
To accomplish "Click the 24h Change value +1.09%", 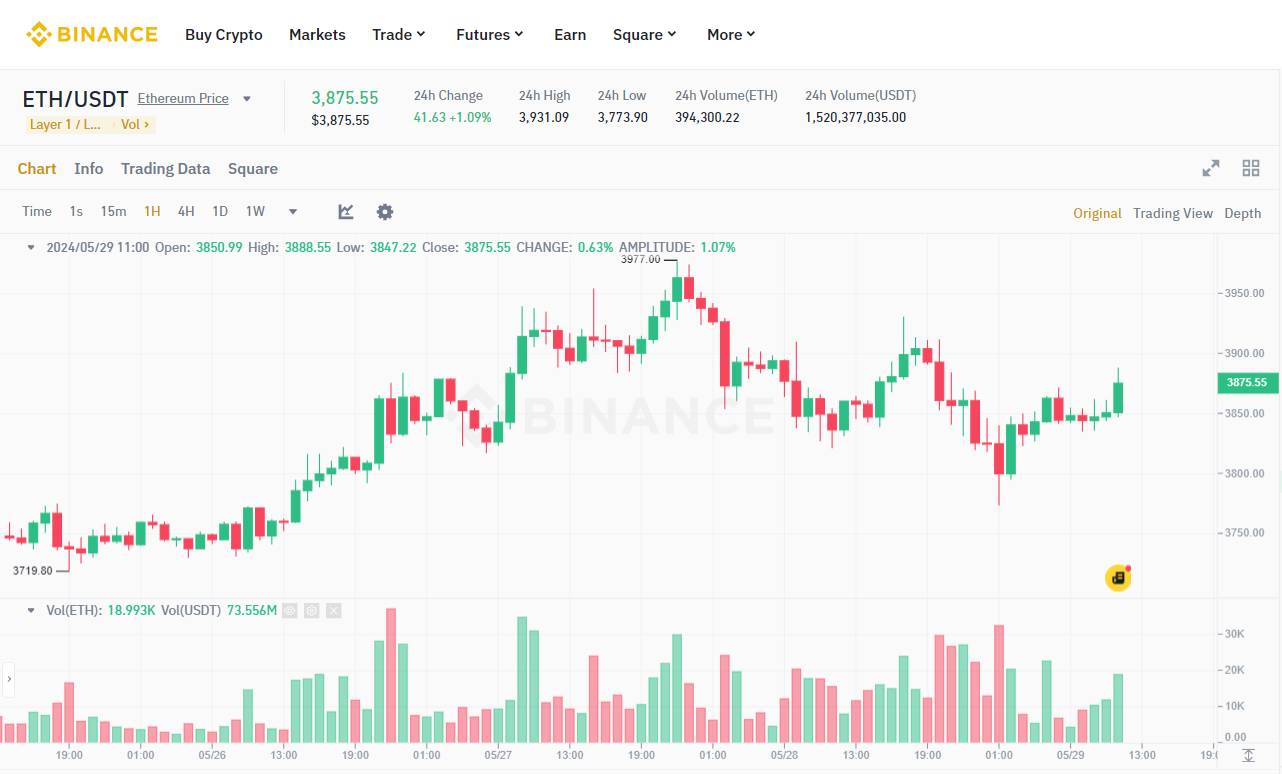I will 471,117.
